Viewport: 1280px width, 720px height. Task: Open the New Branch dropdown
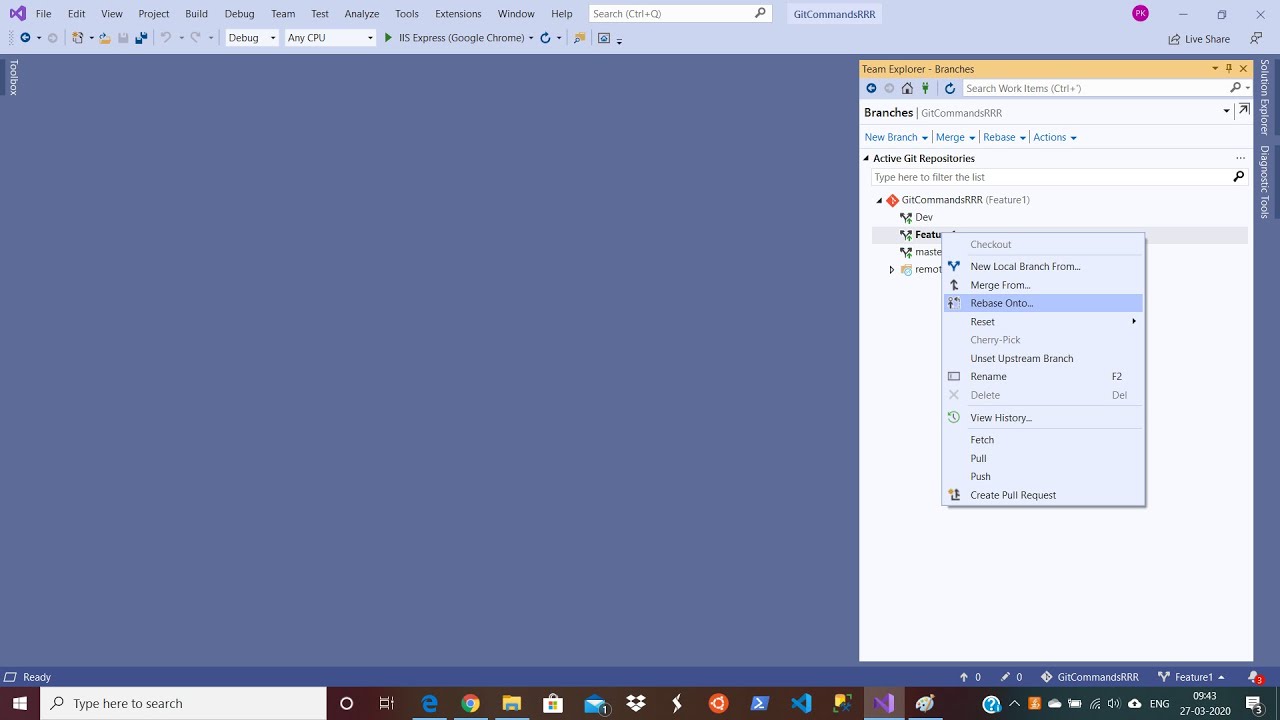click(896, 137)
